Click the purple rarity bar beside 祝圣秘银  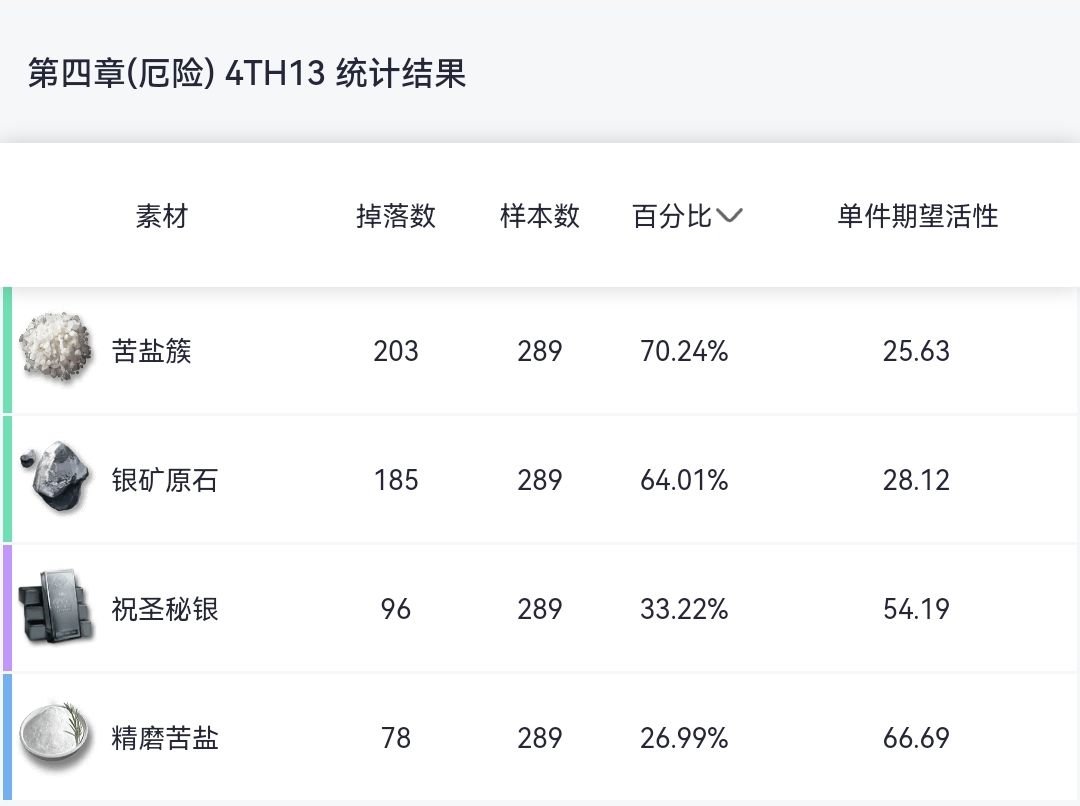click(7, 608)
